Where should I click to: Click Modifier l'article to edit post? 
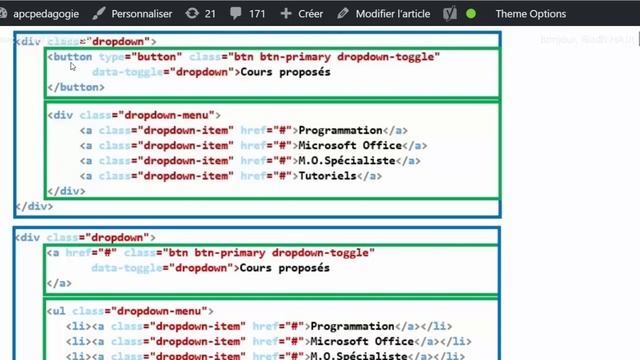pyautogui.click(x=393, y=14)
